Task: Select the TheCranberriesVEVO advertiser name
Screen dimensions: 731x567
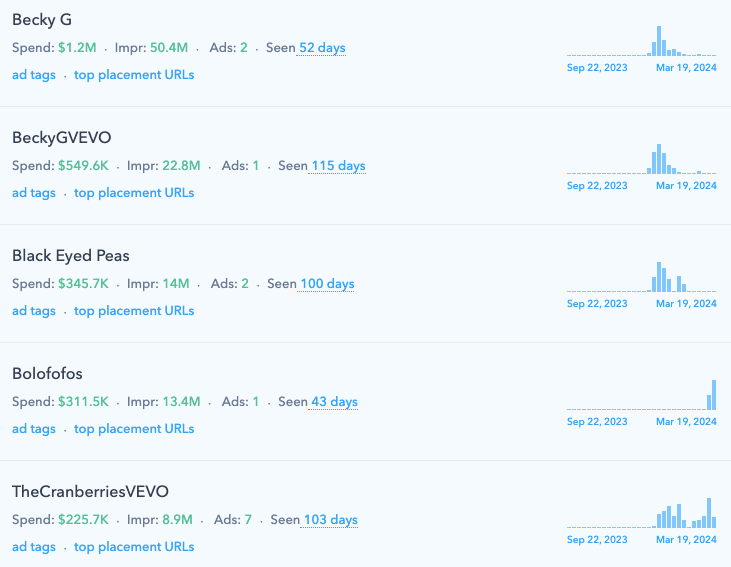Action: 90,492
